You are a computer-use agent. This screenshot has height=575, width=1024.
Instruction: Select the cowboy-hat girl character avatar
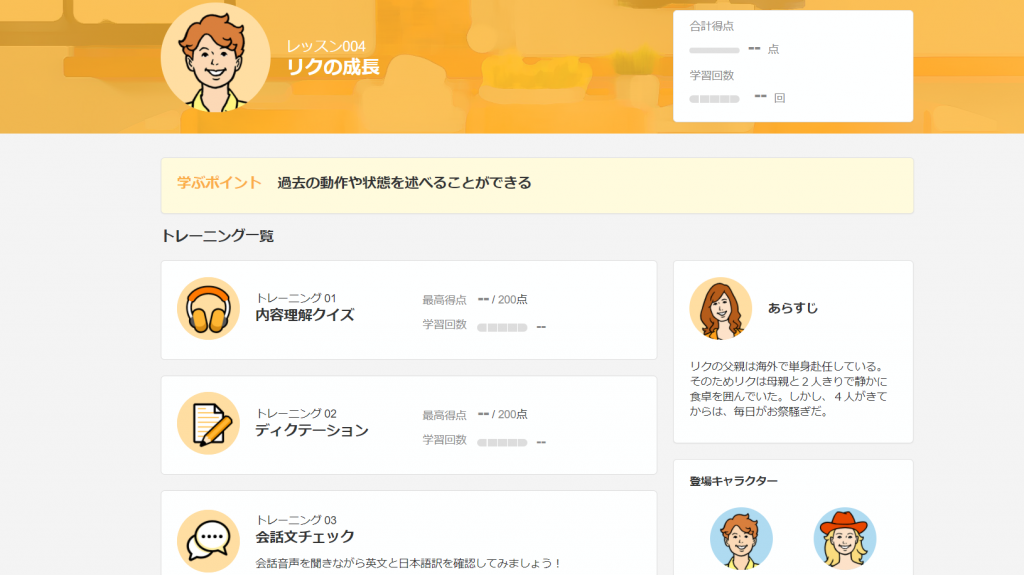[x=844, y=539]
